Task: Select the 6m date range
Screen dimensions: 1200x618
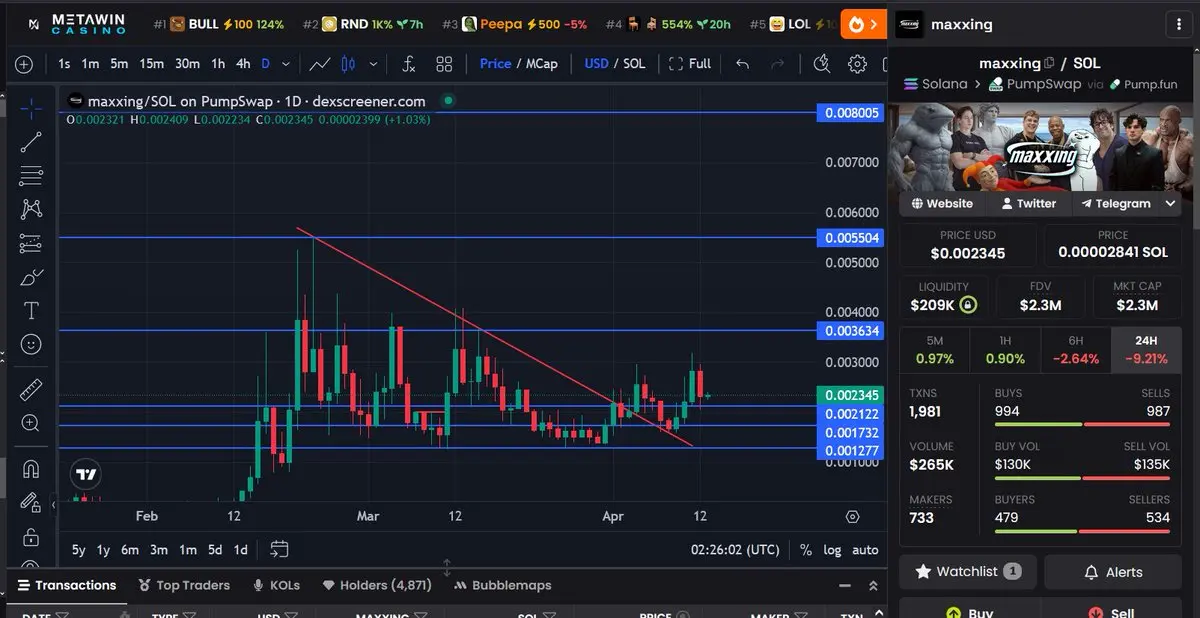Action: [130, 550]
